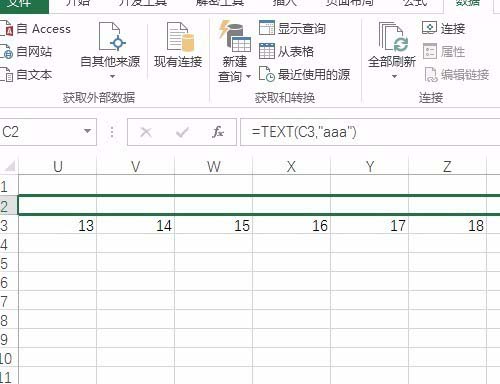Confirm formula with checkmark button
The image size is (500, 384).
[182, 132]
